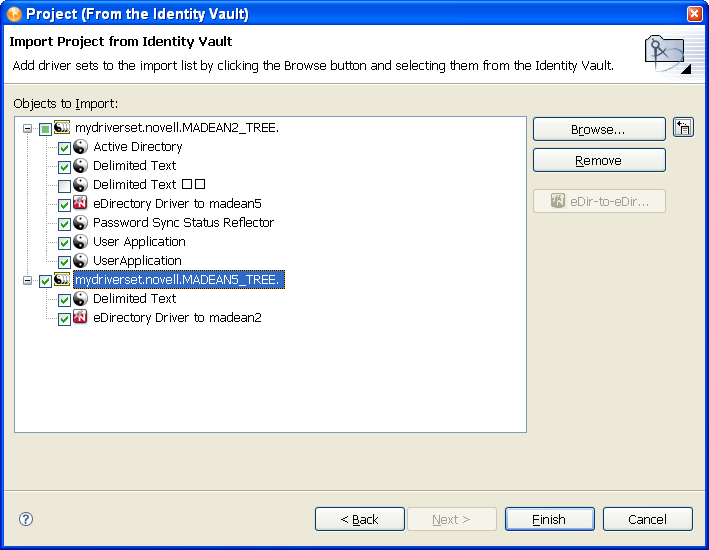Uncheck the Password Sync Status Reflector checkbox

64,224
